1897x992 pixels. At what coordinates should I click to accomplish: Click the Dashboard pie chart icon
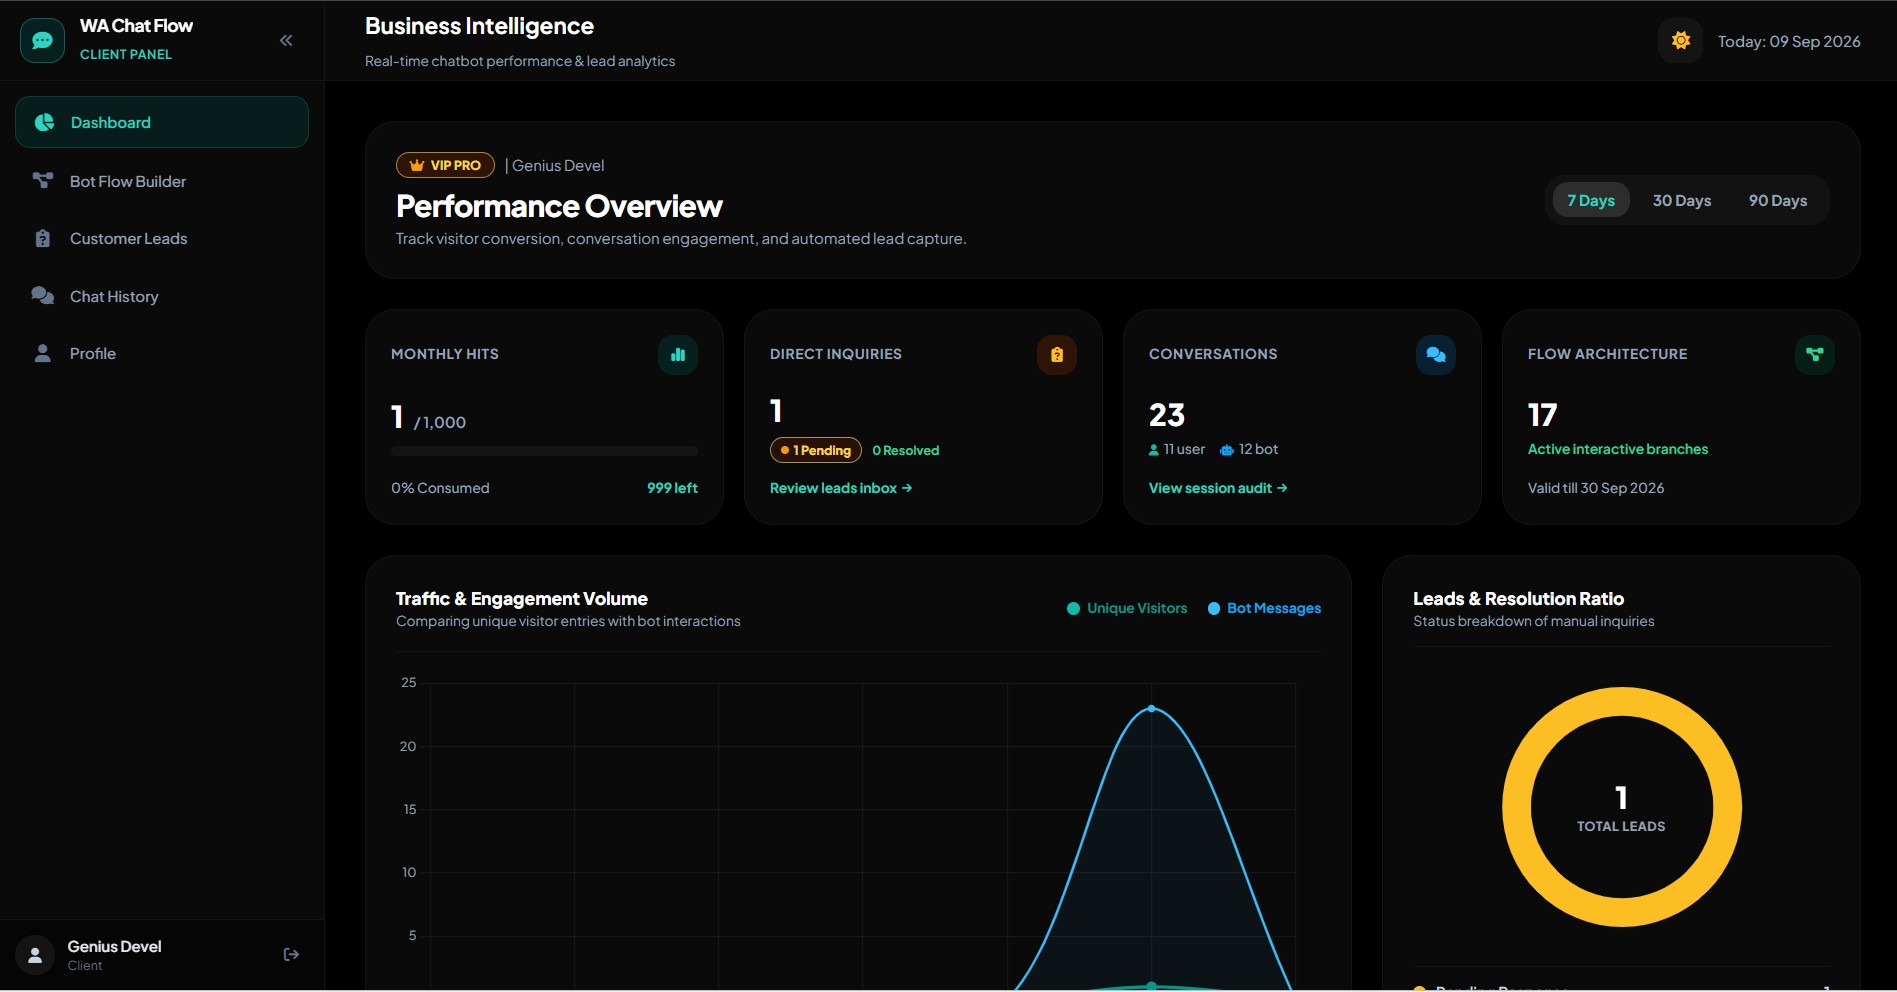[44, 122]
